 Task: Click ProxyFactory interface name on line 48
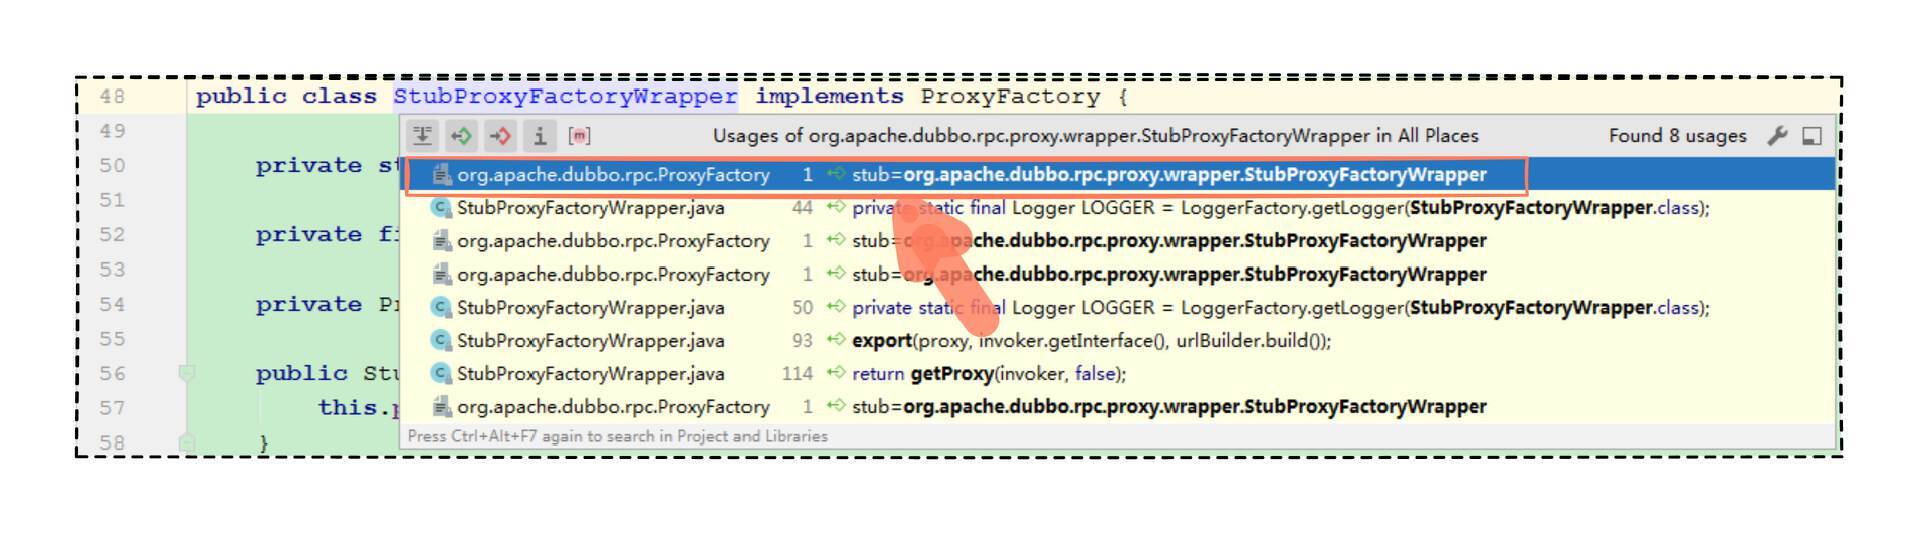pos(1010,97)
